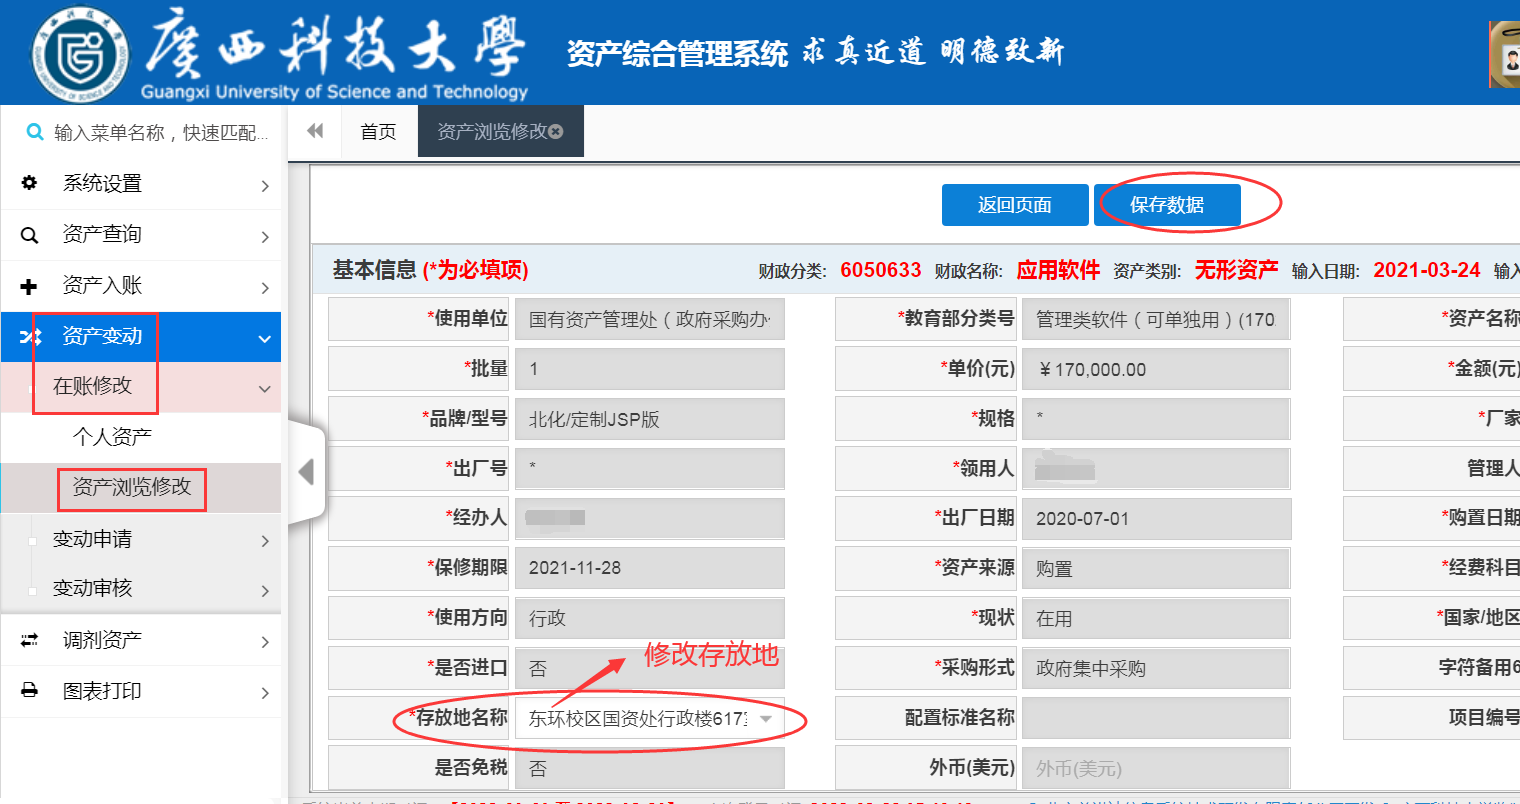
Task: Open the 存放地名称 dropdown
Action: pyautogui.click(x=765, y=719)
